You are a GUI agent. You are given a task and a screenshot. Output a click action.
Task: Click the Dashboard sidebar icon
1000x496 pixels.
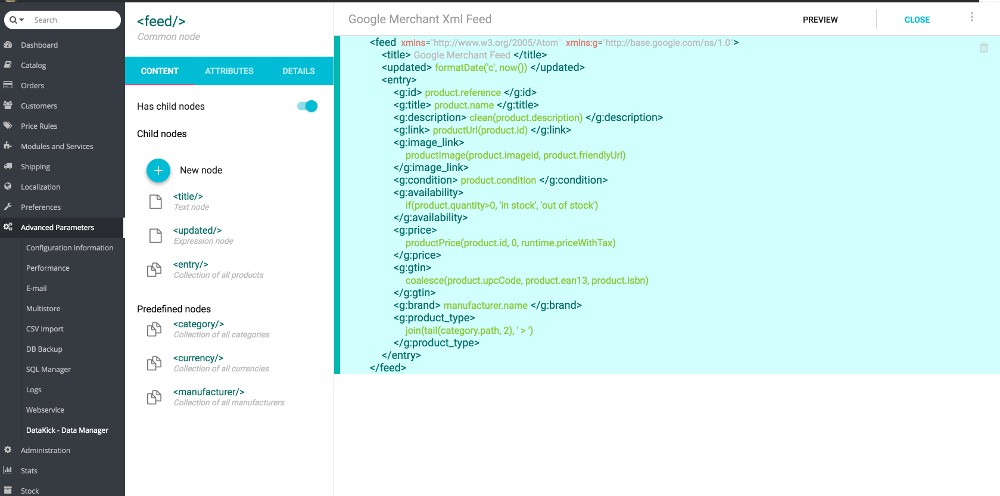point(8,45)
